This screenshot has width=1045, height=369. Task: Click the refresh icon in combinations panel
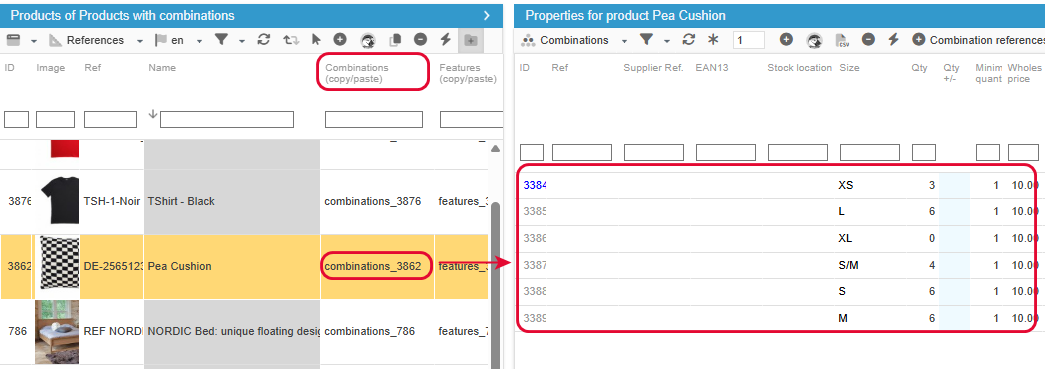(x=689, y=40)
